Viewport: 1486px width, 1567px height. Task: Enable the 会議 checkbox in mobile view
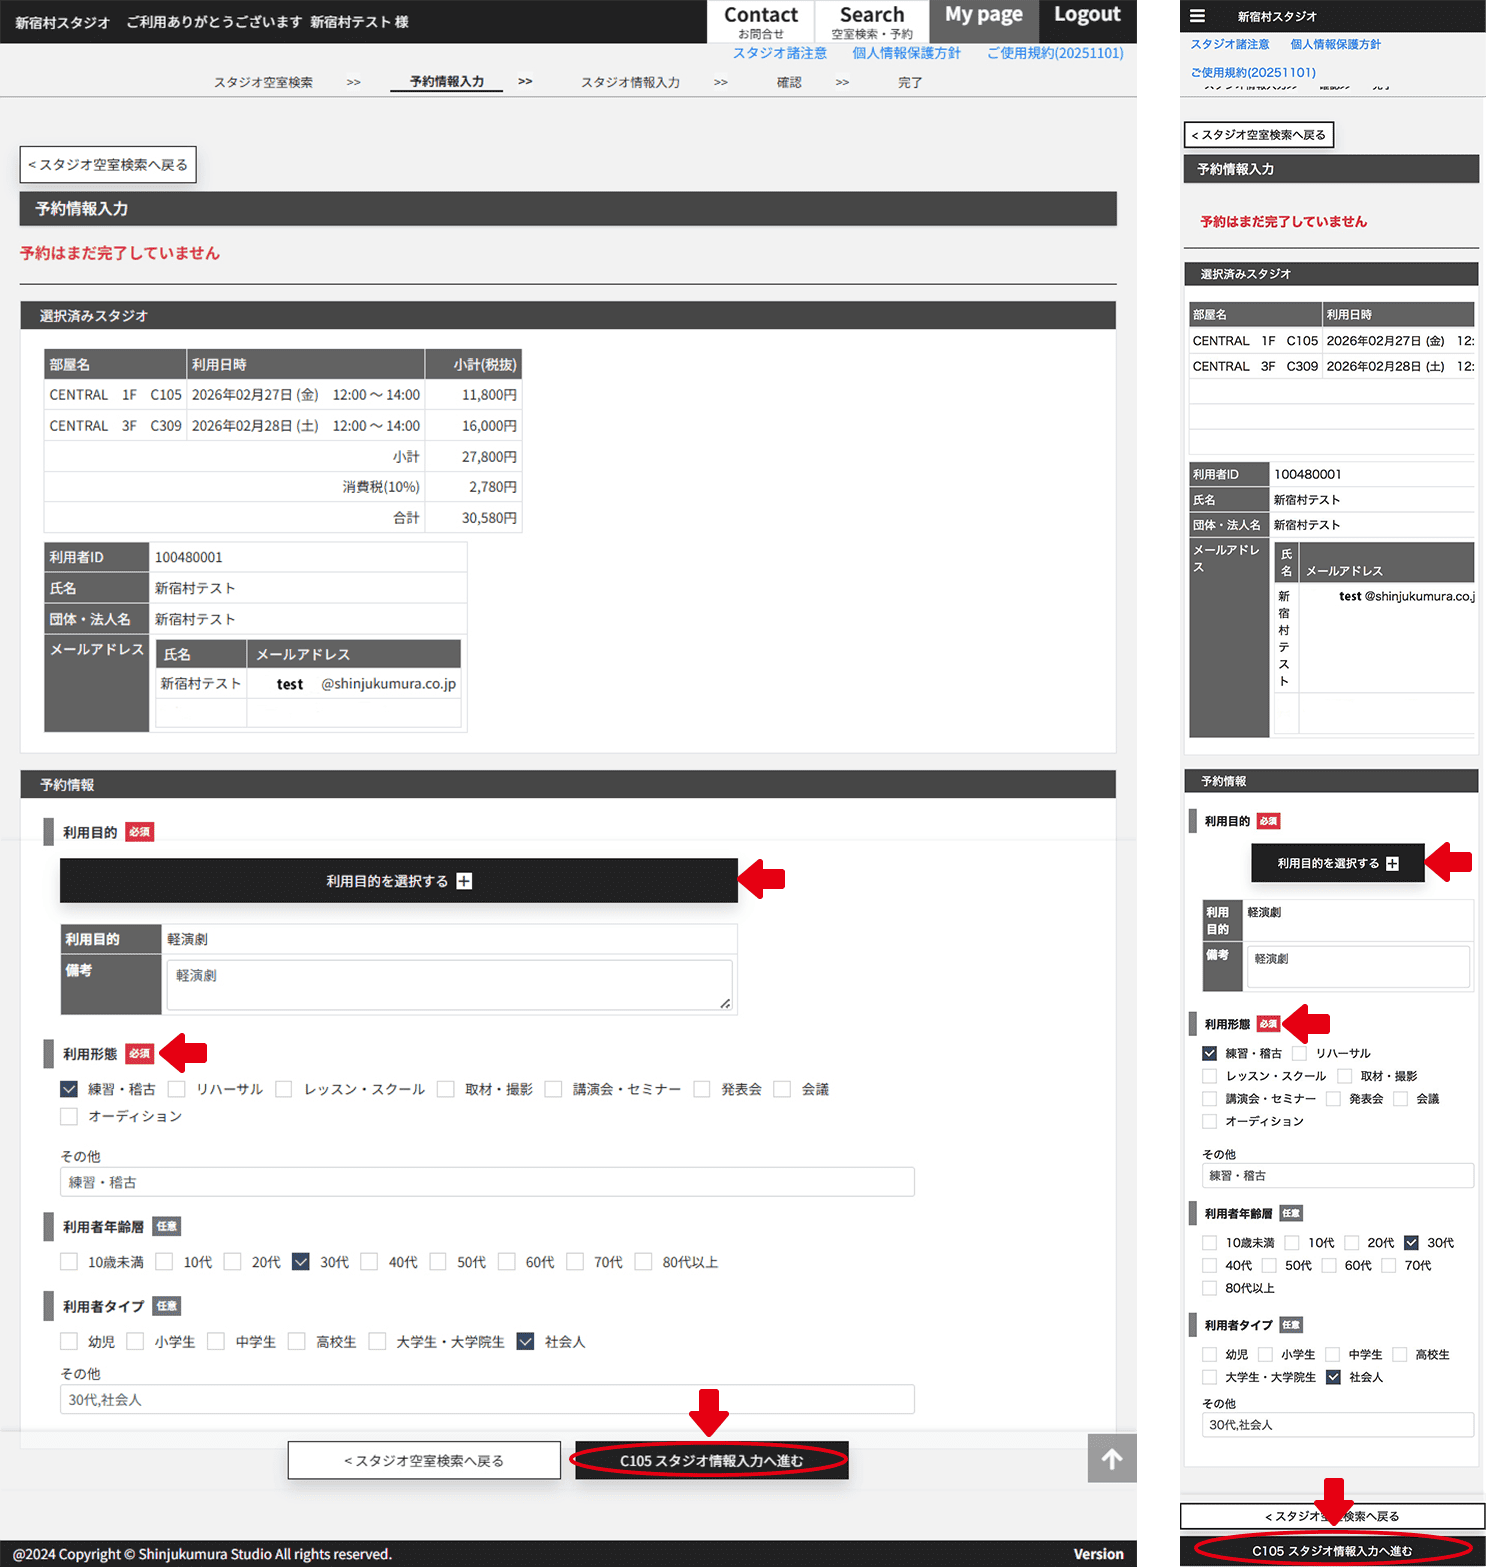pyautogui.click(x=1401, y=1099)
